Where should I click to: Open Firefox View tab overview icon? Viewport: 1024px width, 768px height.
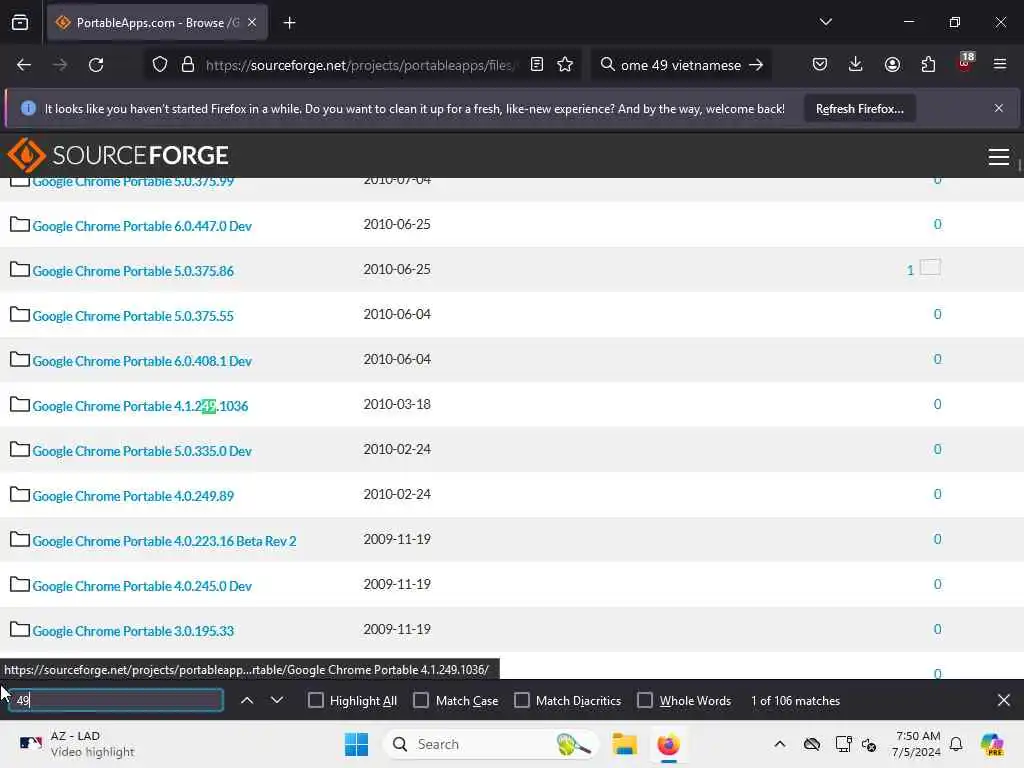[x=20, y=22]
